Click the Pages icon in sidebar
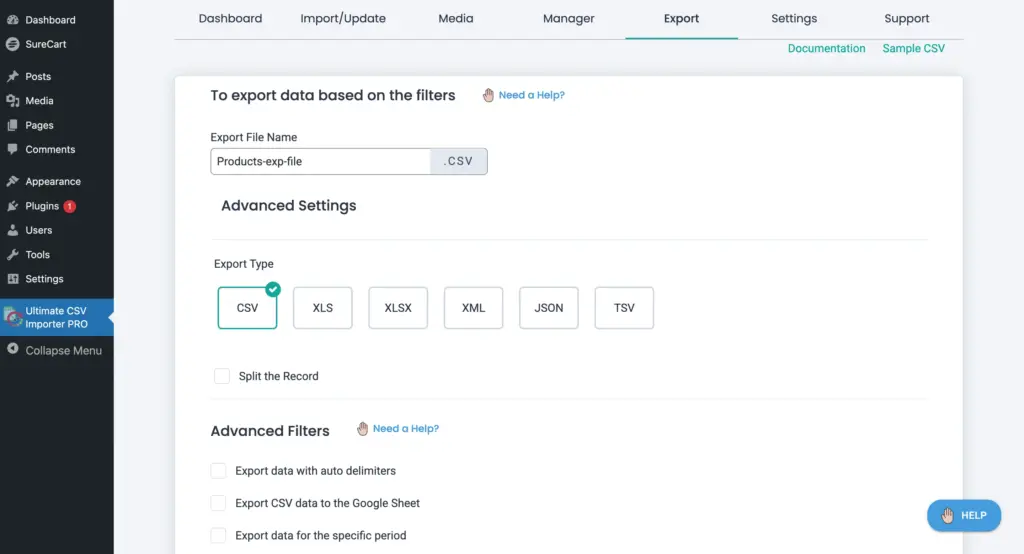 12,125
